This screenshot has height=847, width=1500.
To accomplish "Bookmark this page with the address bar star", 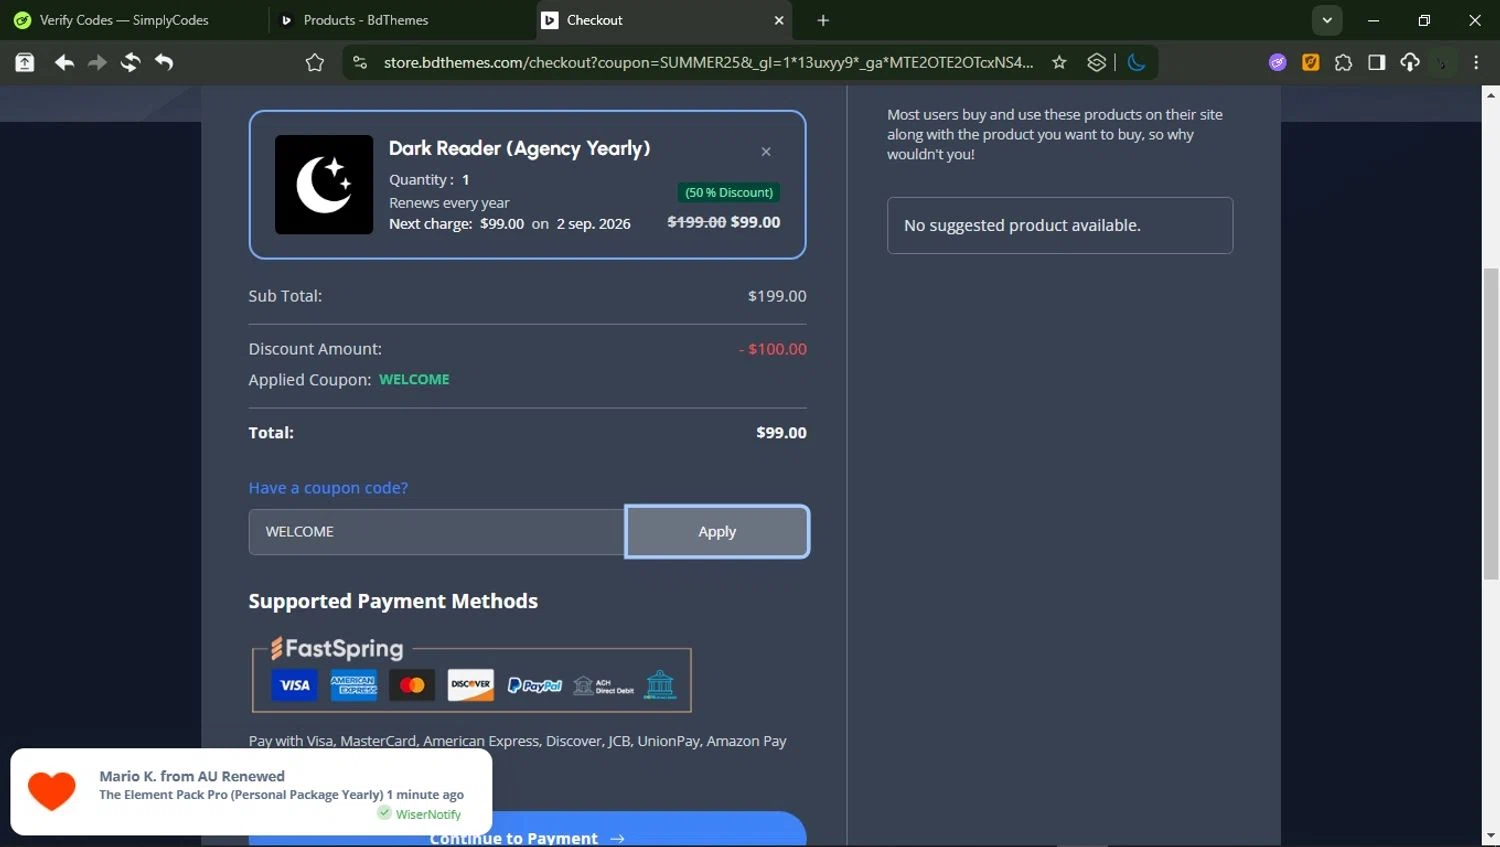I will [1059, 63].
